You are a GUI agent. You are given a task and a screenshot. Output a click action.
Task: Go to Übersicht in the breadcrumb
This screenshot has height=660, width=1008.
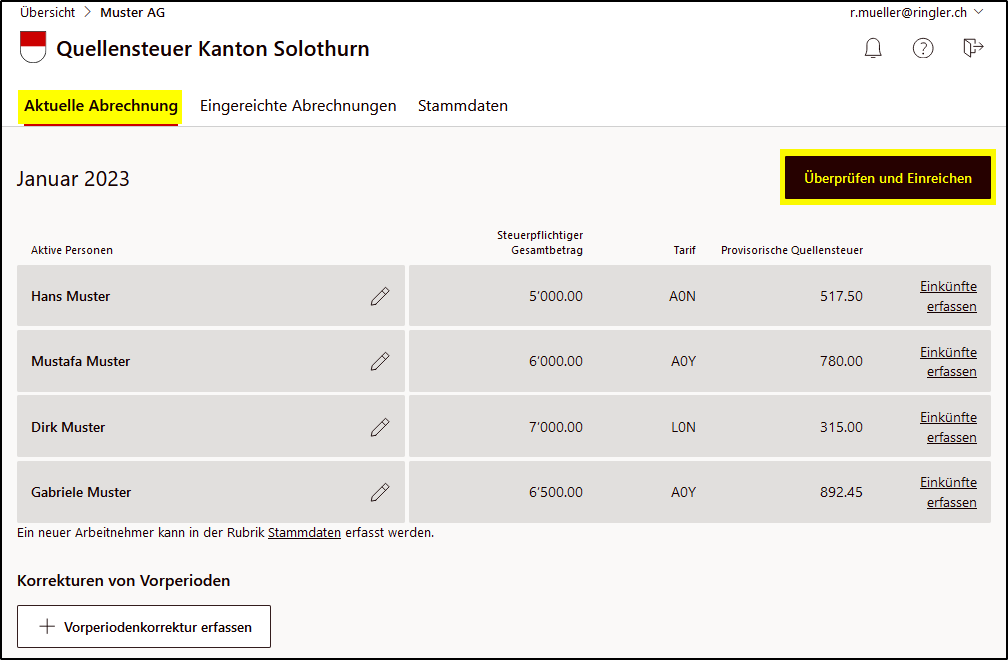click(x=48, y=12)
